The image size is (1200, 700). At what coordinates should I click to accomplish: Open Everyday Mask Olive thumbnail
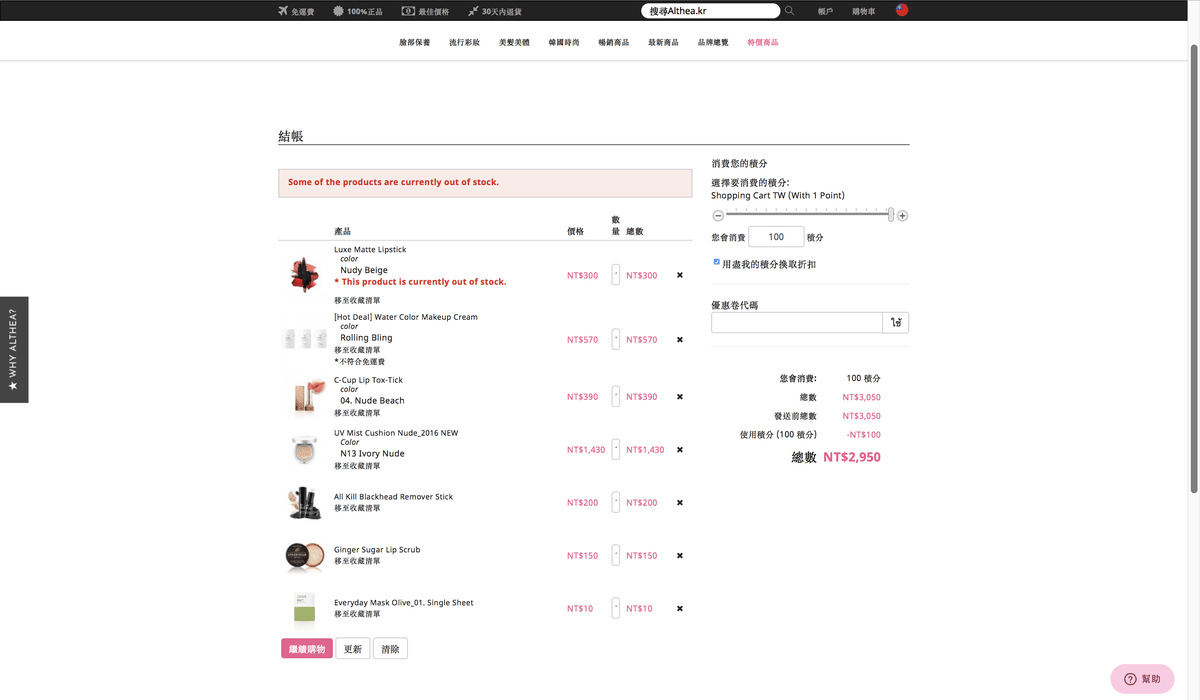pos(303,609)
